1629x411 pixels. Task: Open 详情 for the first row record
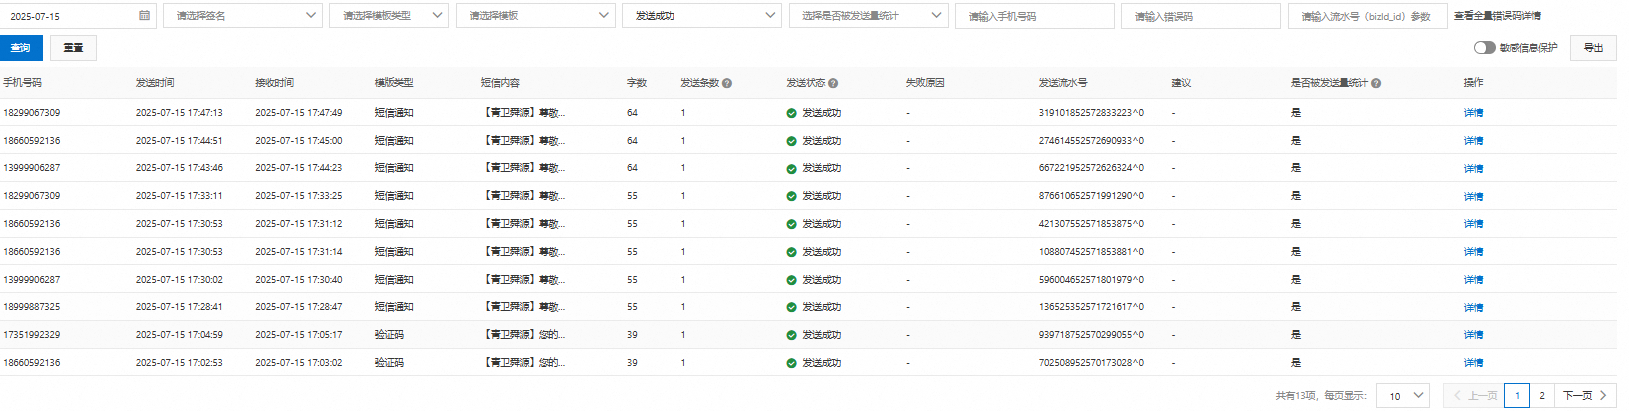(x=1473, y=113)
